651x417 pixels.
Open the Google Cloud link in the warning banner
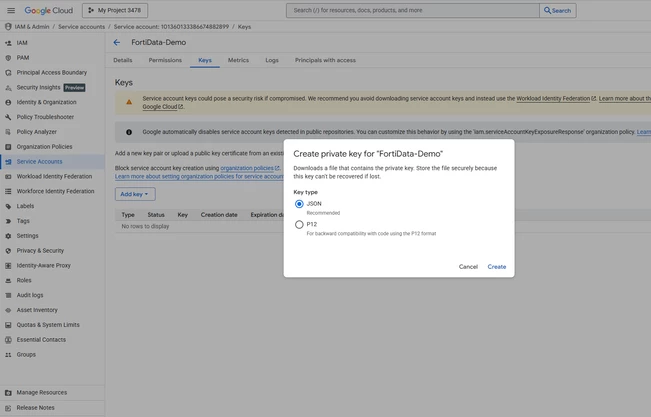(162, 107)
